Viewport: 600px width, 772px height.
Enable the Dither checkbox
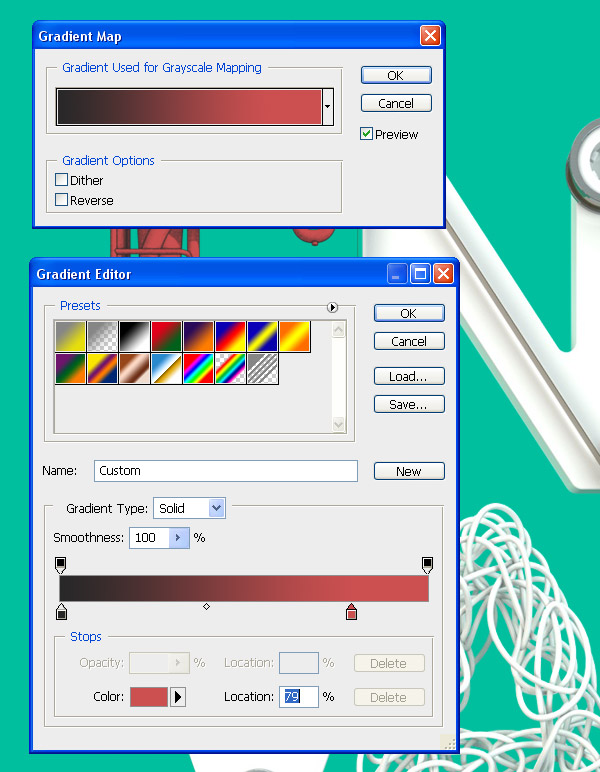click(x=62, y=180)
